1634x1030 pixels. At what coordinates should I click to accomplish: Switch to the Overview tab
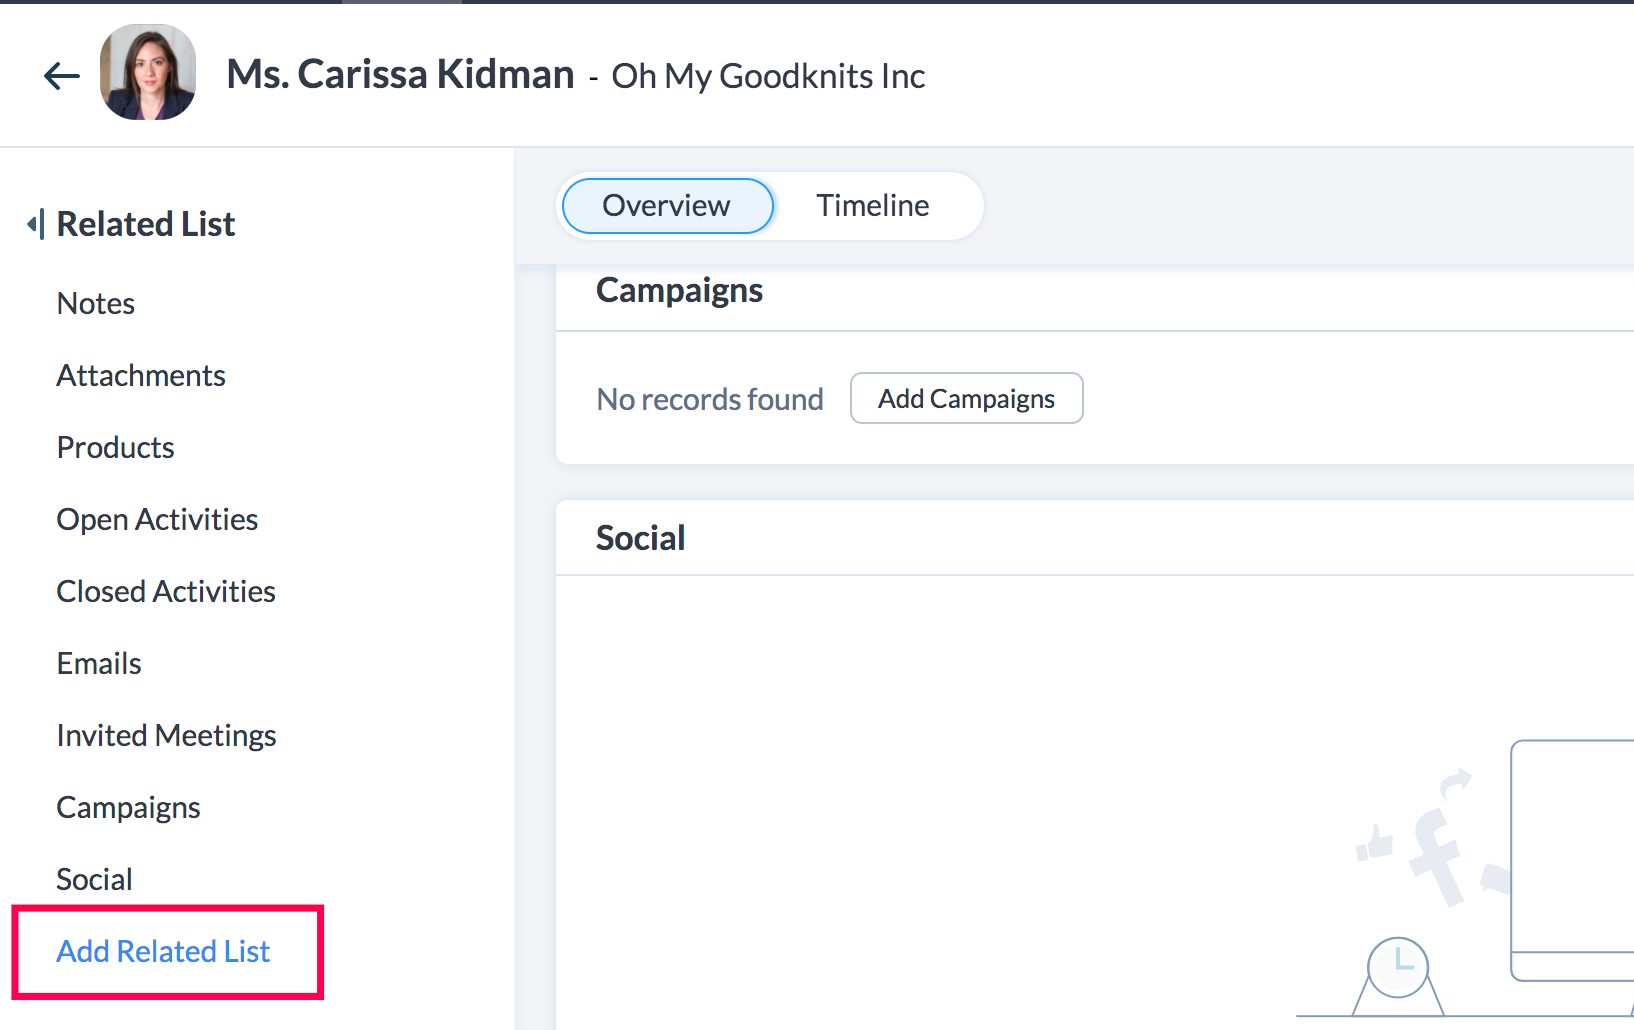[667, 206]
